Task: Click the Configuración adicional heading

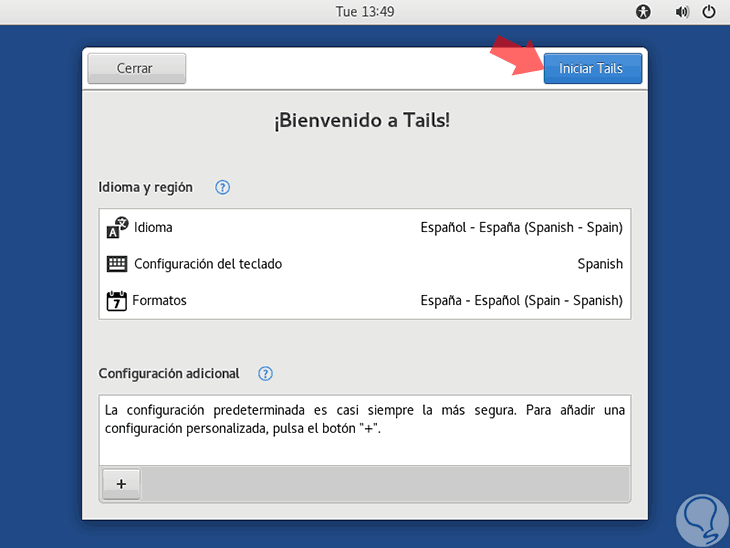Action: (169, 373)
